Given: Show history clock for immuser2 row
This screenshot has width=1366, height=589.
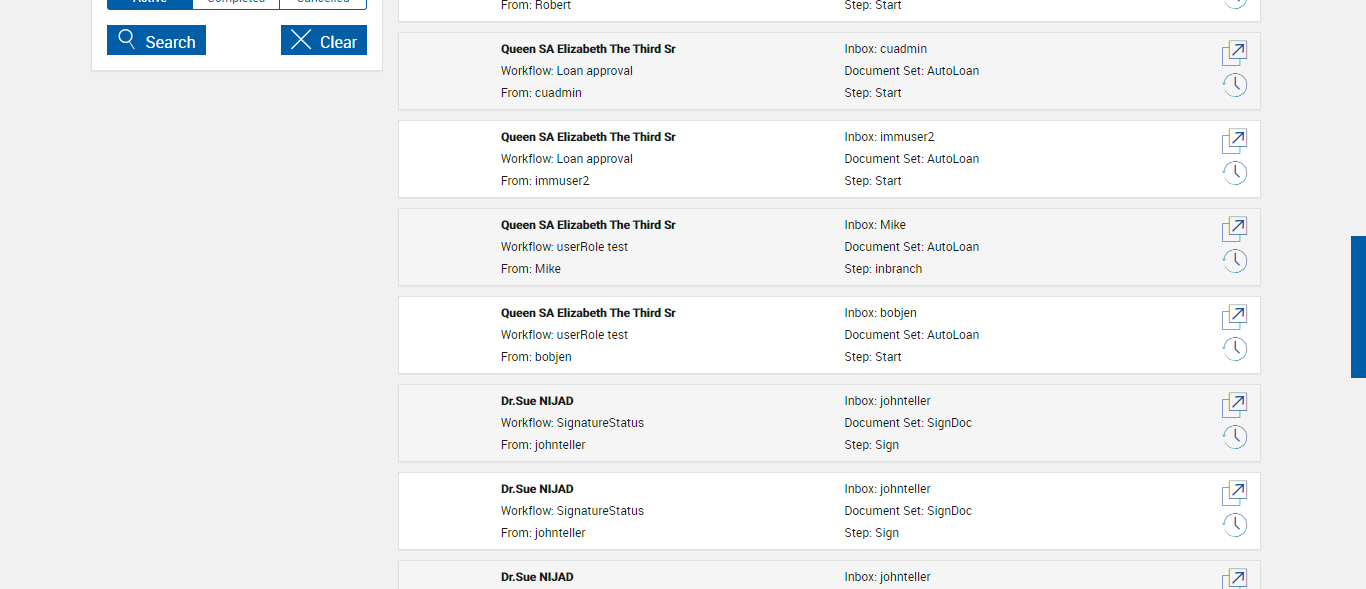Looking at the screenshot, I should click(1234, 173).
